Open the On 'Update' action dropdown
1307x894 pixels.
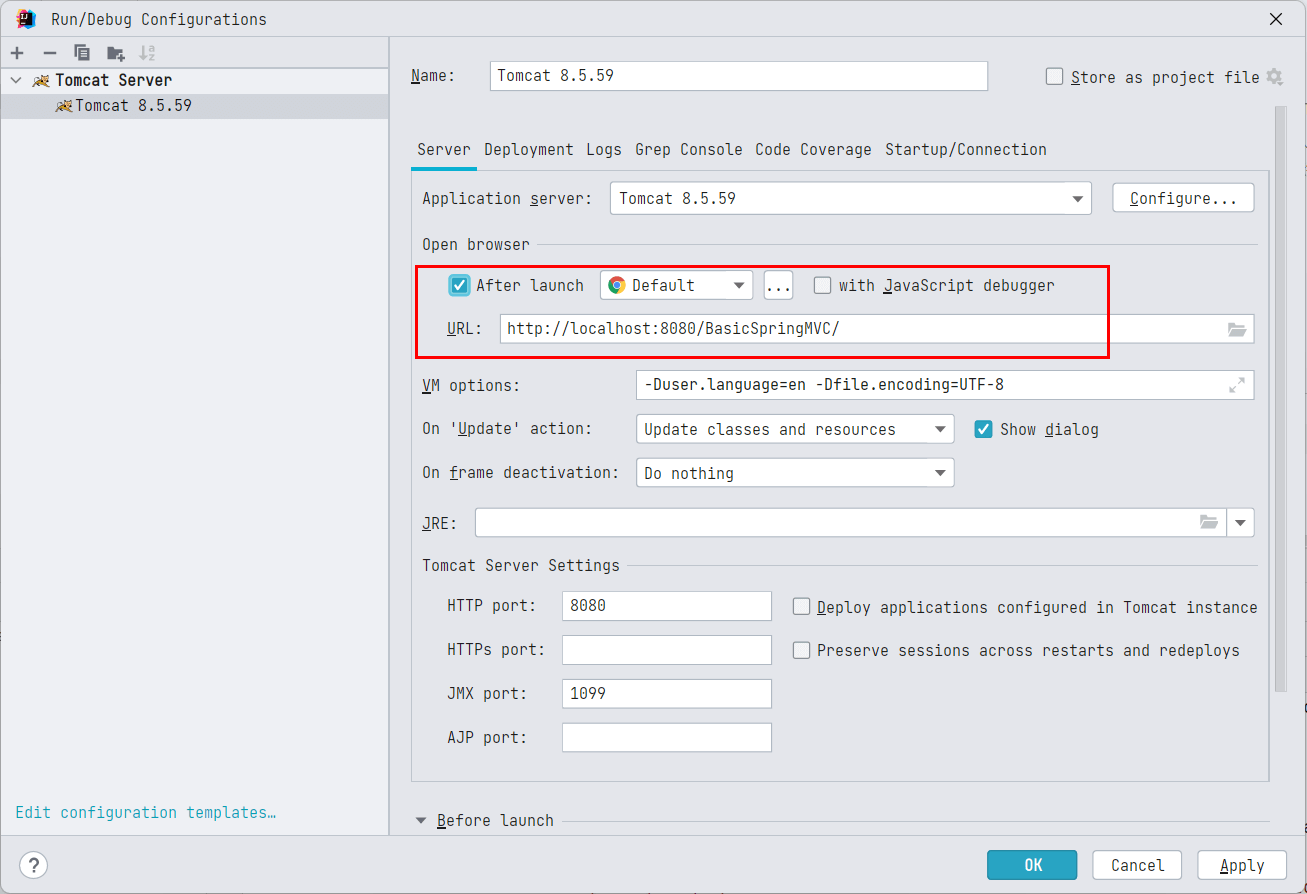(795, 429)
